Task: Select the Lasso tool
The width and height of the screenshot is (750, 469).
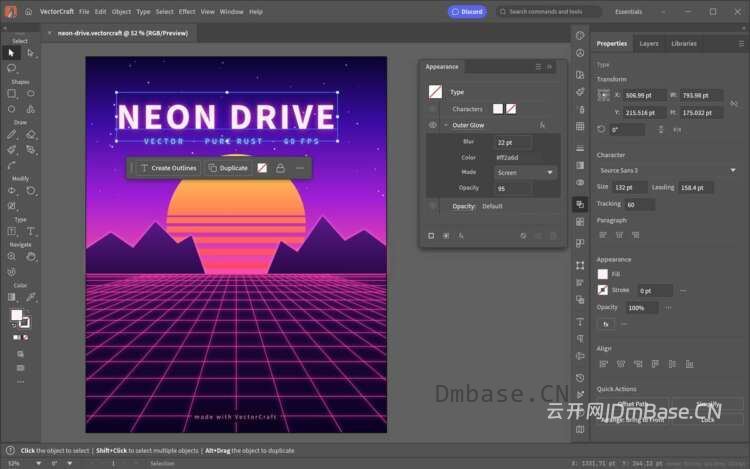Action: point(11,68)
